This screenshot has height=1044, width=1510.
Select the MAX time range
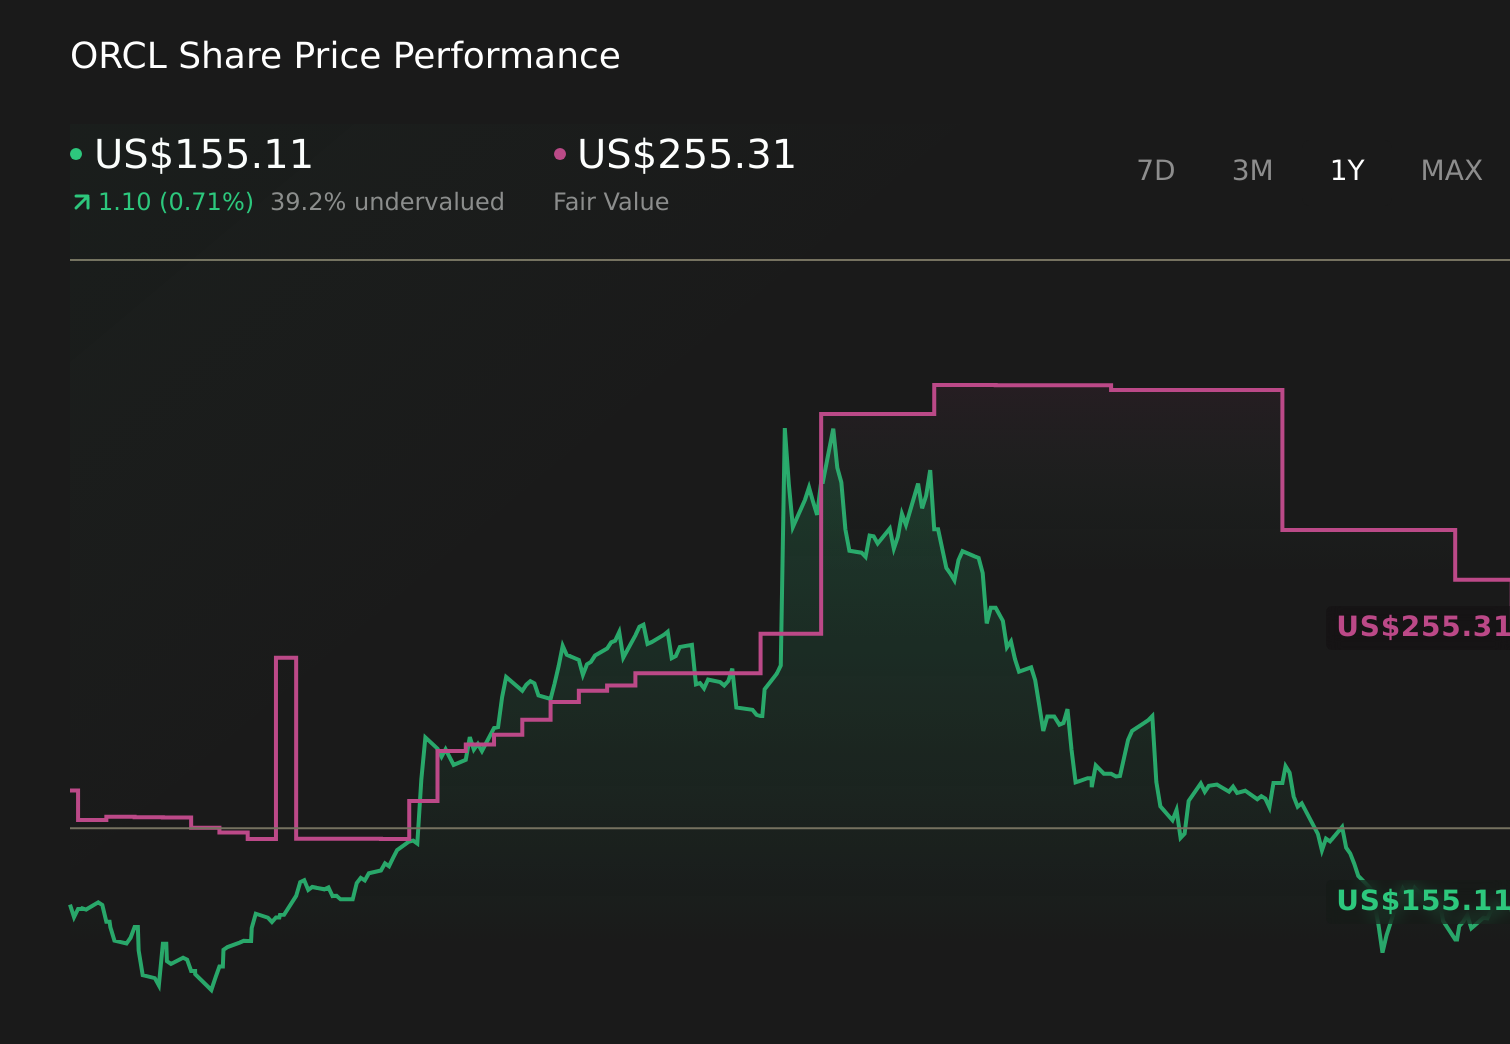point(1450,170)
